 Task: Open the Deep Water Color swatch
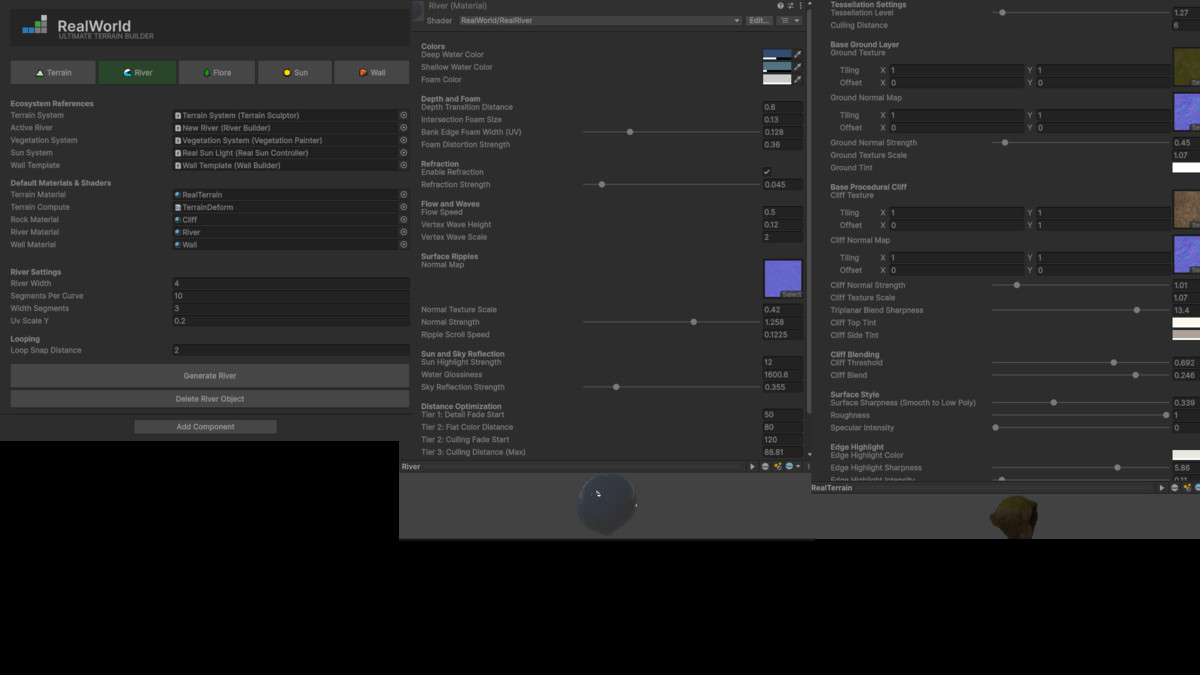click(x=777, y=55)
